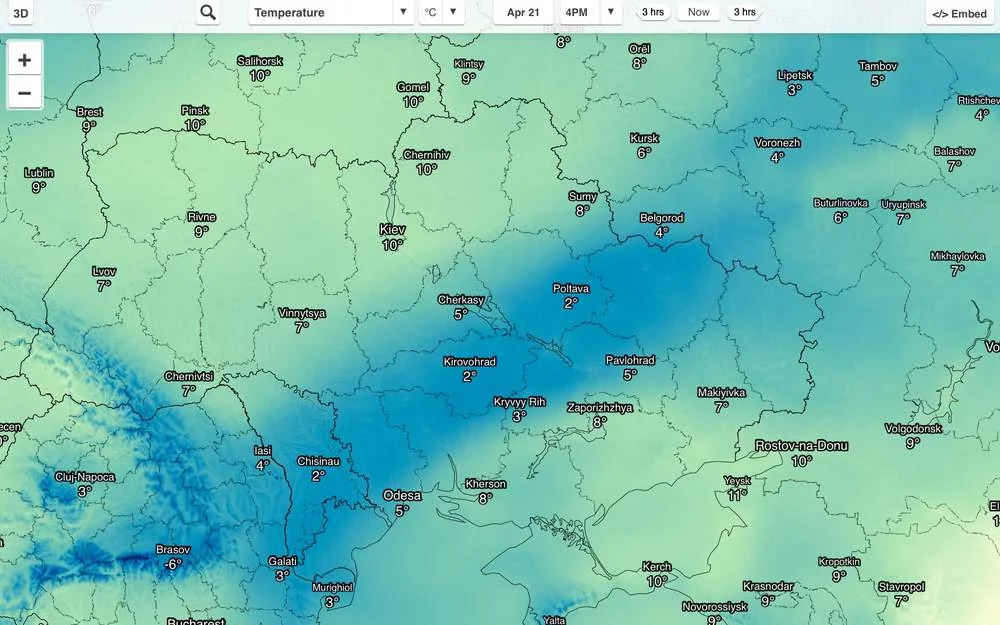Open the search magnifier
Viewport: 1000px width, 625px height.
pyautogui.click(x=207, y=13)
